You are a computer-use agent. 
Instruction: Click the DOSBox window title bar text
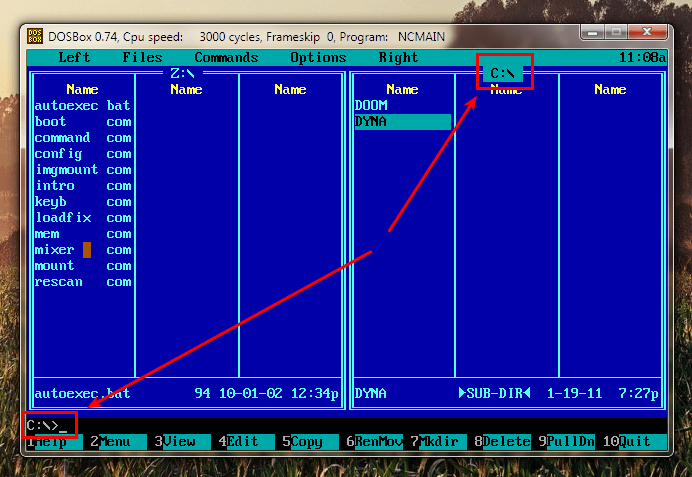[246, 37]
